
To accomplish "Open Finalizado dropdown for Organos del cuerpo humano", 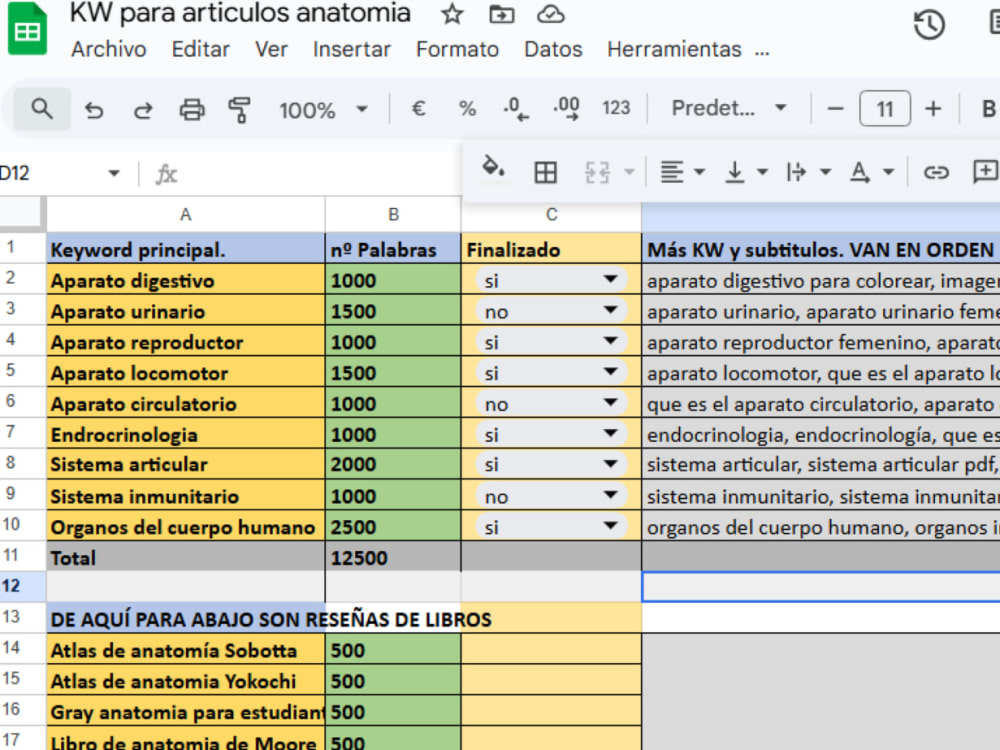I will point(611,526).
